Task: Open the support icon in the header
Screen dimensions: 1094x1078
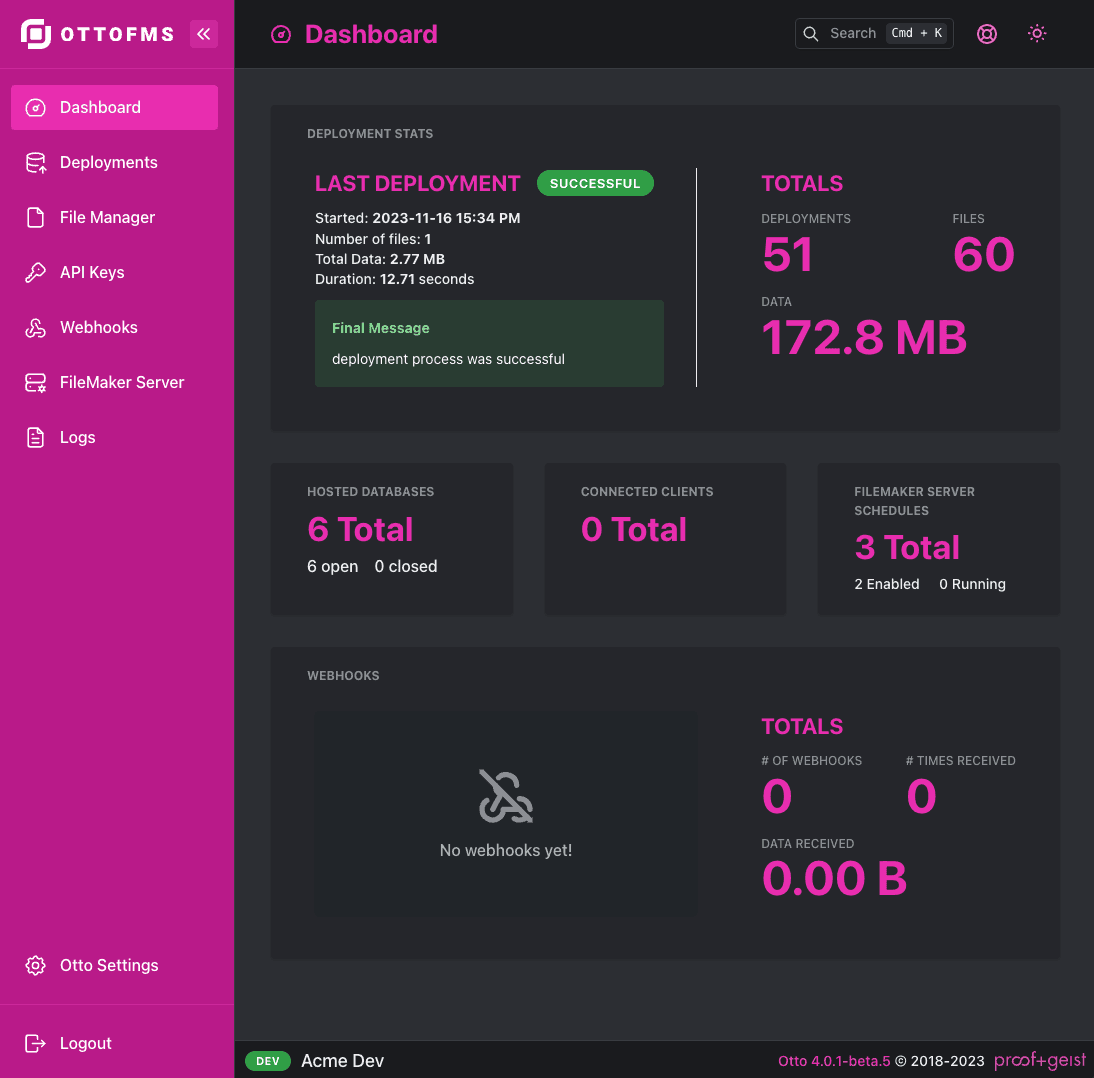Action: pyautogui.click(x=987, y=33)
